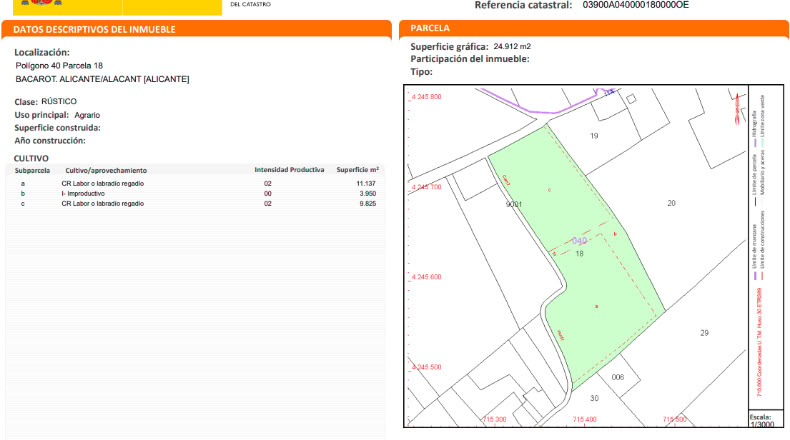The height and width of the screenshot is (440, 790).
Task: Click the north arrow compass on the map
Action: pyautogui.click(x=738, y=109)
